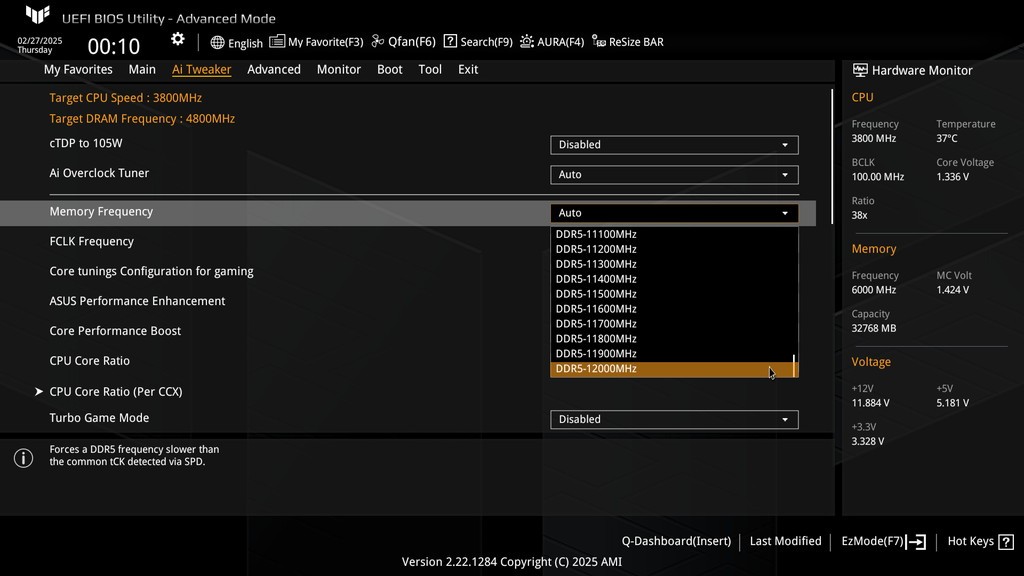Click the dropdown list scrollbar thumb

click(x=794, y=366)
